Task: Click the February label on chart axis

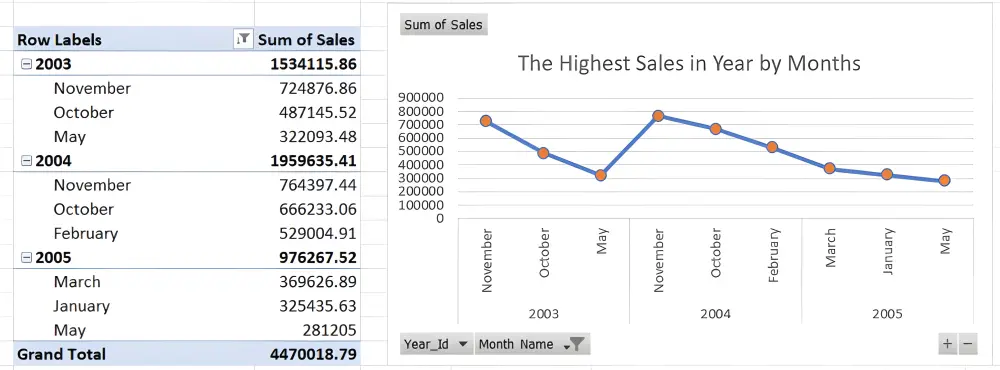Action: point(773,255)
